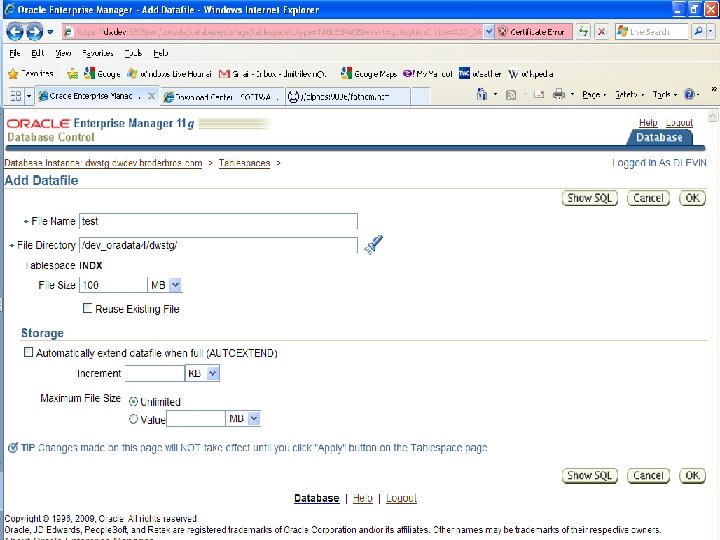This screenshot has width=720, height=540.
Task: Click into the File Directory field
Action: pos(218,245)
